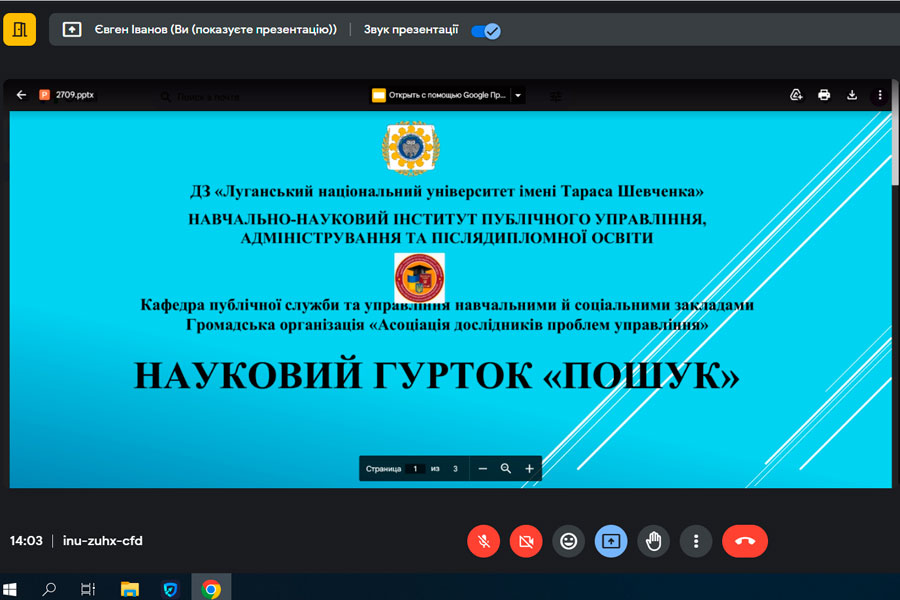Image resolution: width=900 pixels, height=600 pixels.
Task: Click the line ДЗ «Луганський національний університет імені Тараса Шевченка»
Action: tap(447, 191)
